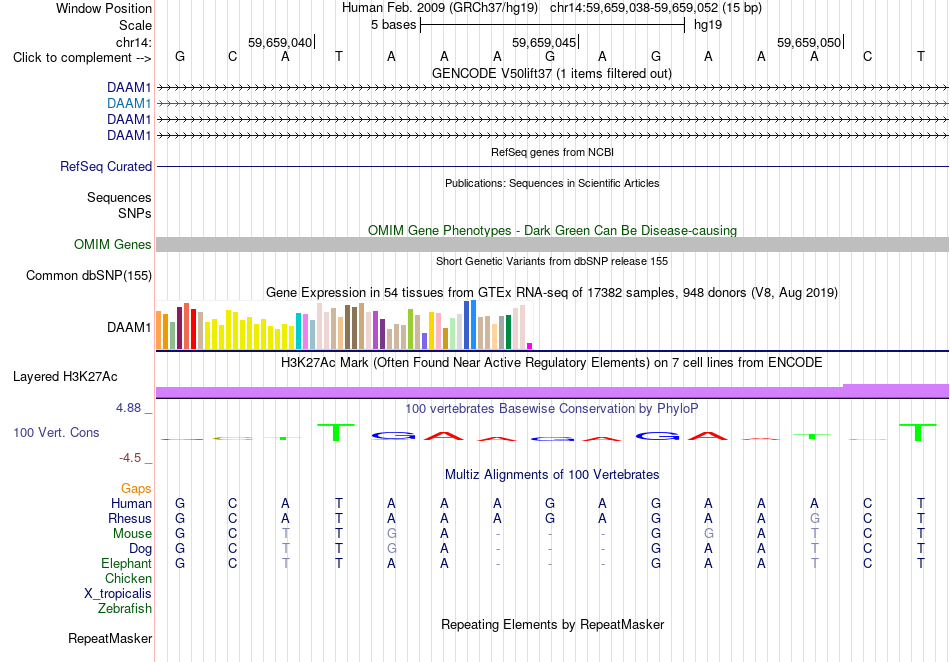Open the RefSeq Curated track label
The height and width of the screenshot is (662, 950).
point(106,167)
